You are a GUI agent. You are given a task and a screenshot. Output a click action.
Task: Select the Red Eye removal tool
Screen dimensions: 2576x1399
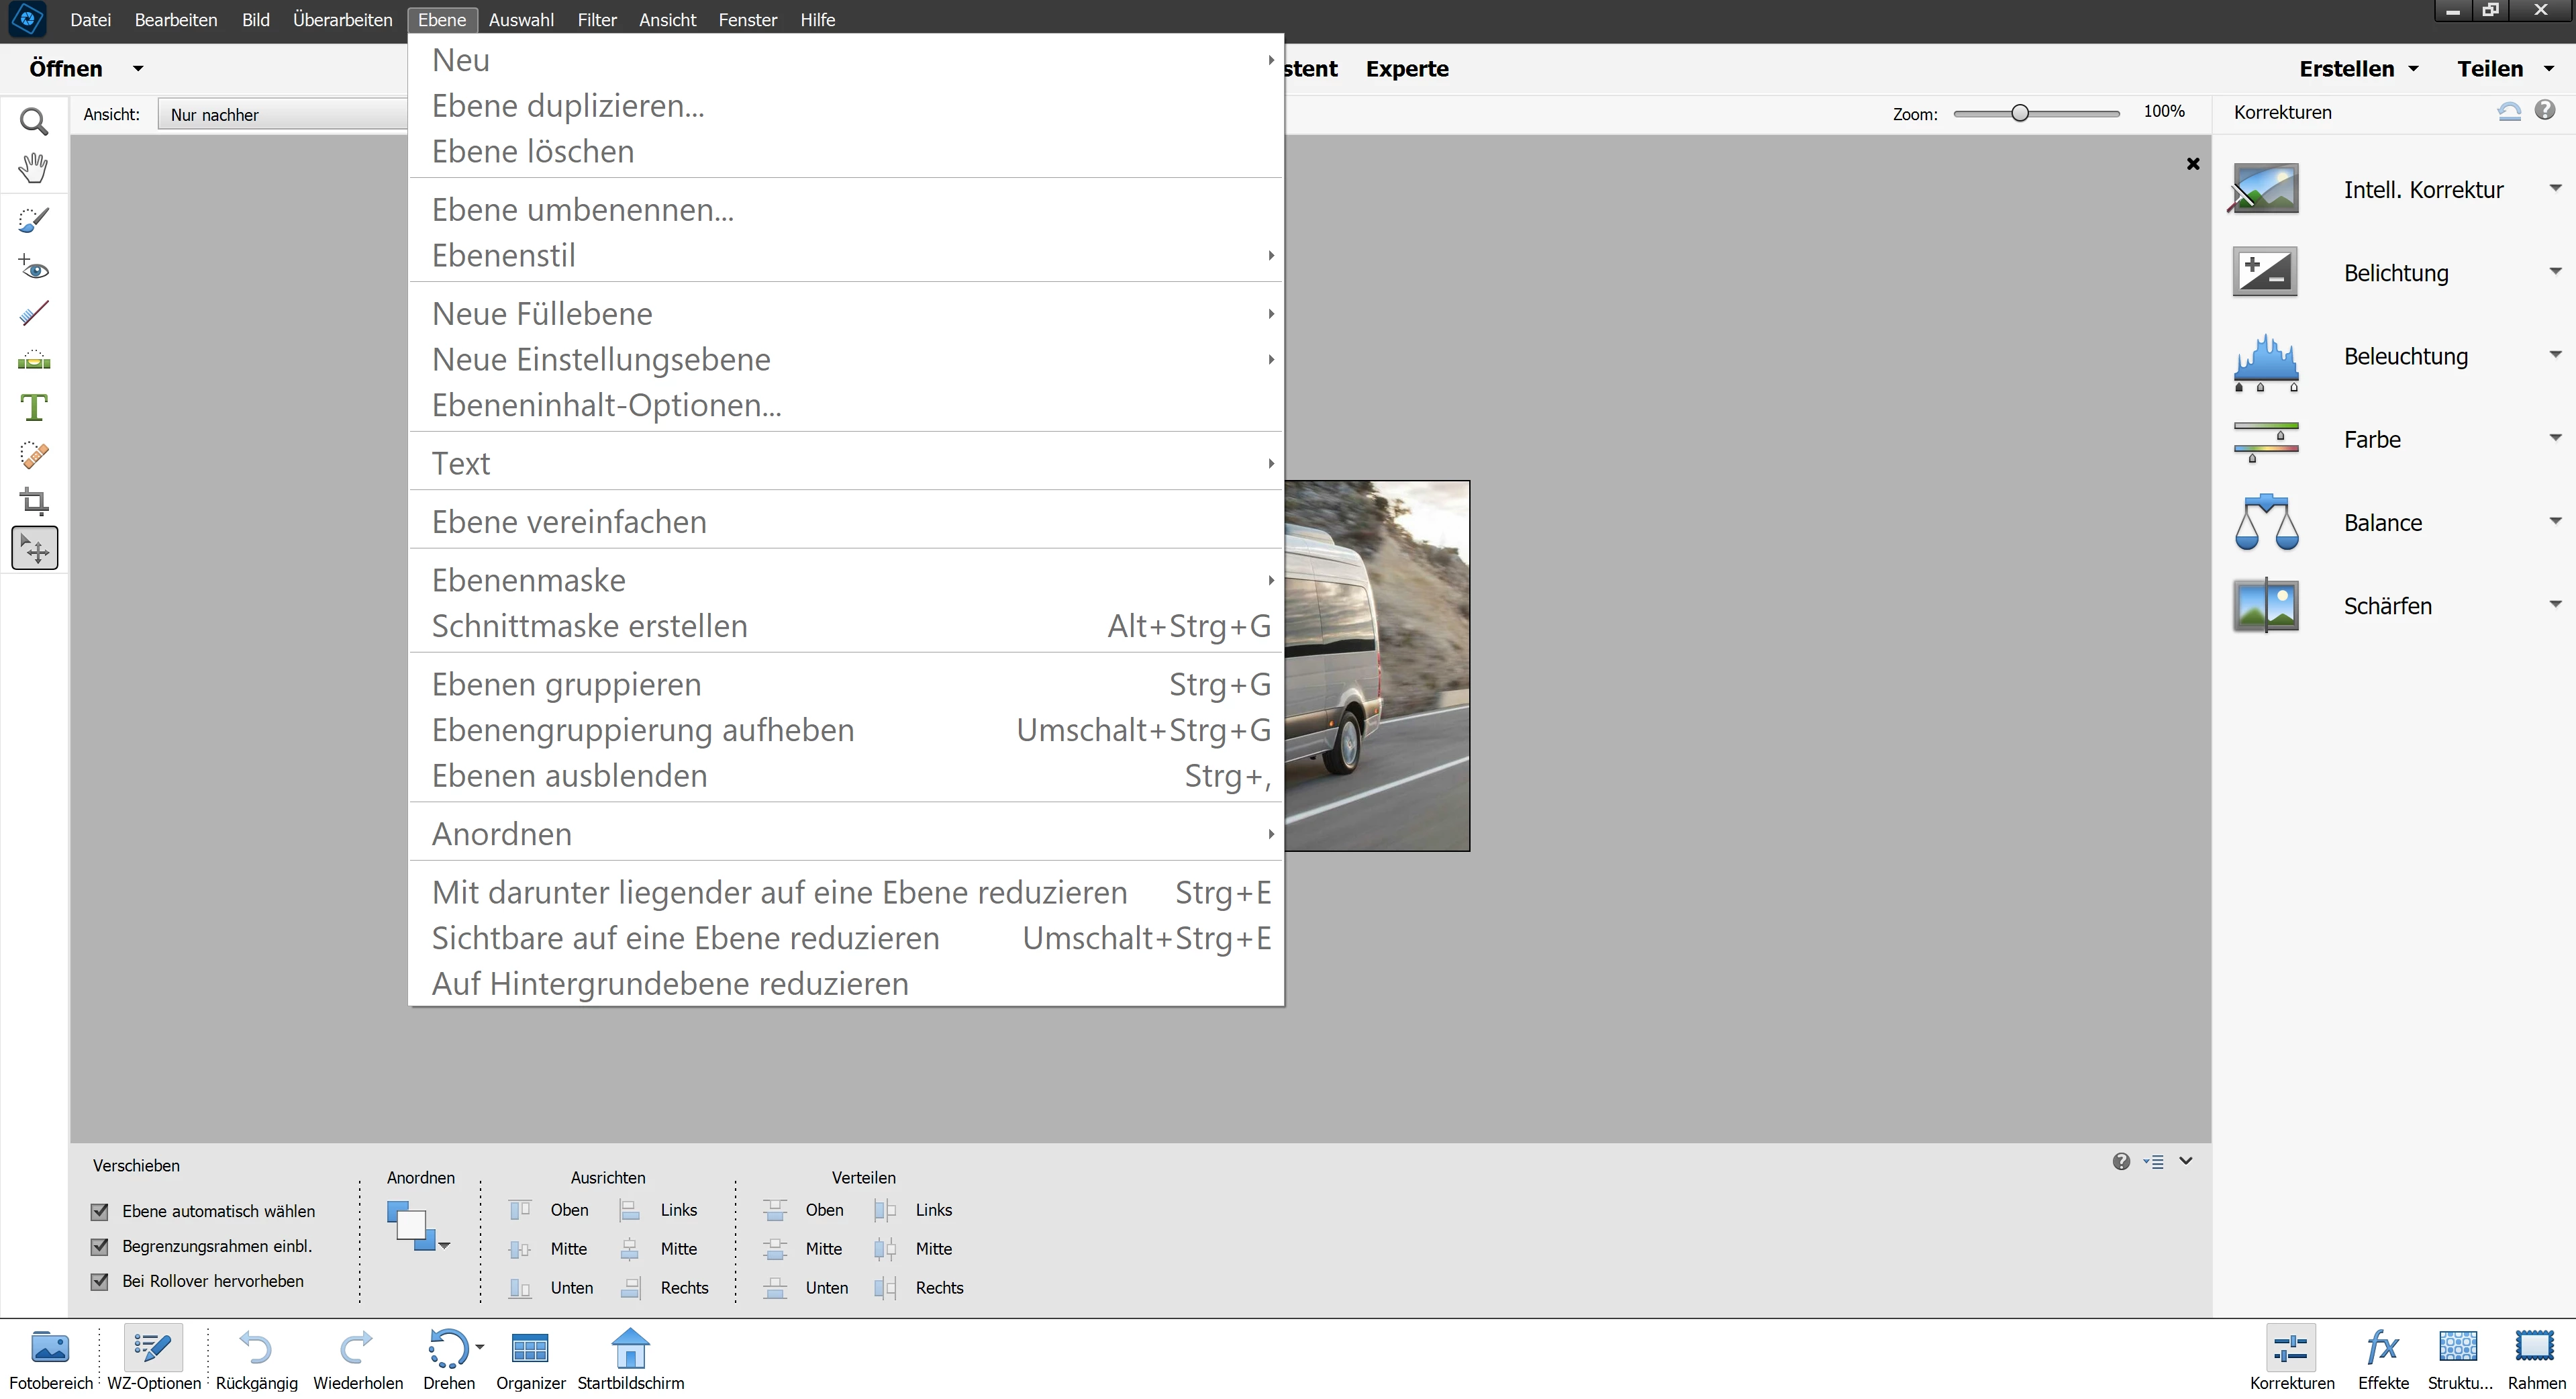[34, 268]
